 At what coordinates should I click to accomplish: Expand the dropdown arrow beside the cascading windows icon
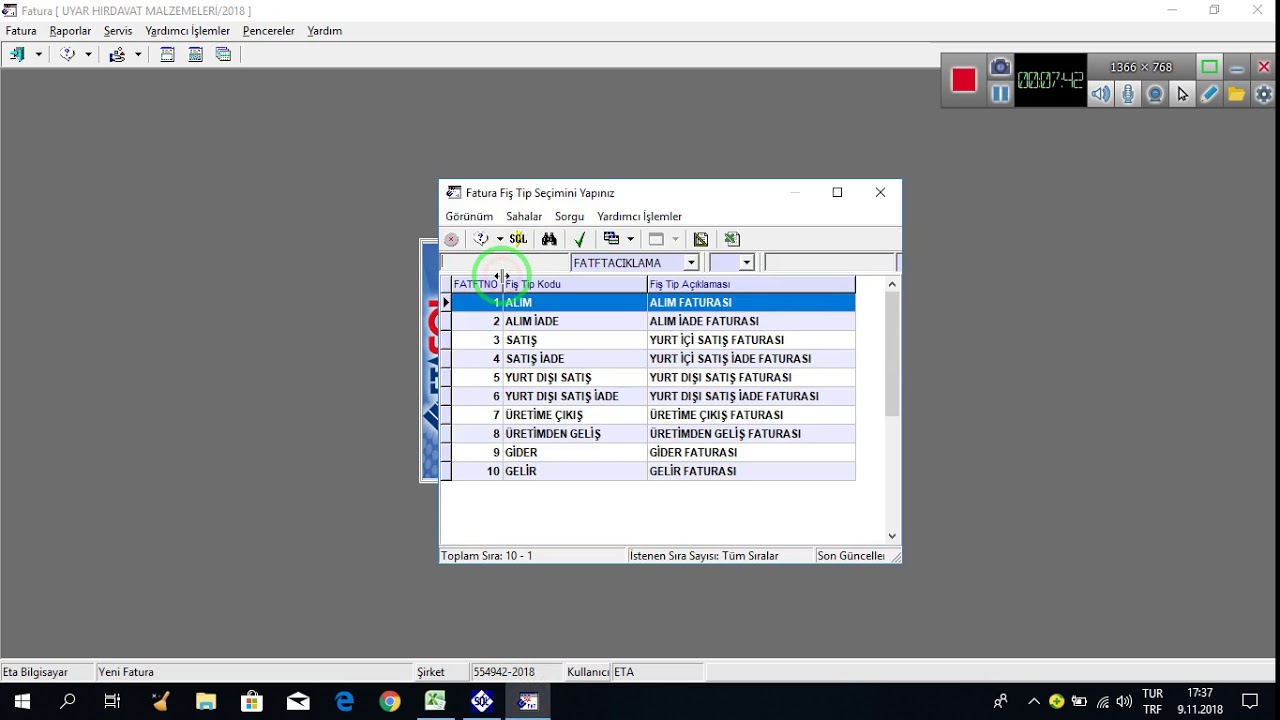click(630, 239)
